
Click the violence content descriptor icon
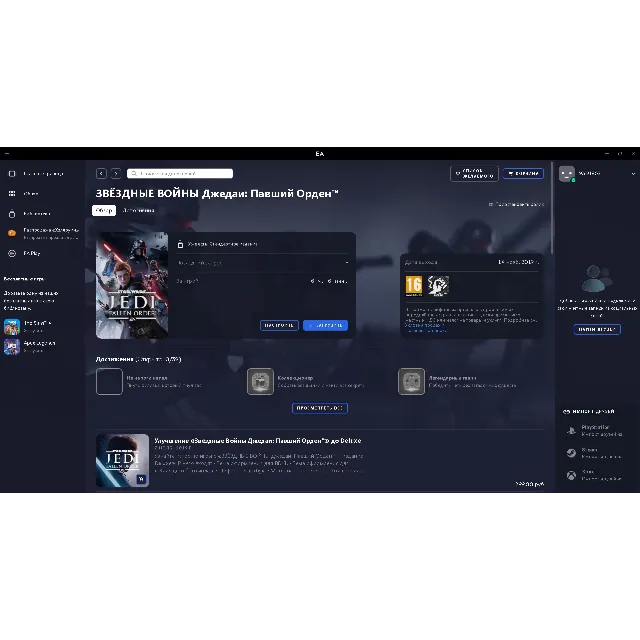tap(438, 286)
